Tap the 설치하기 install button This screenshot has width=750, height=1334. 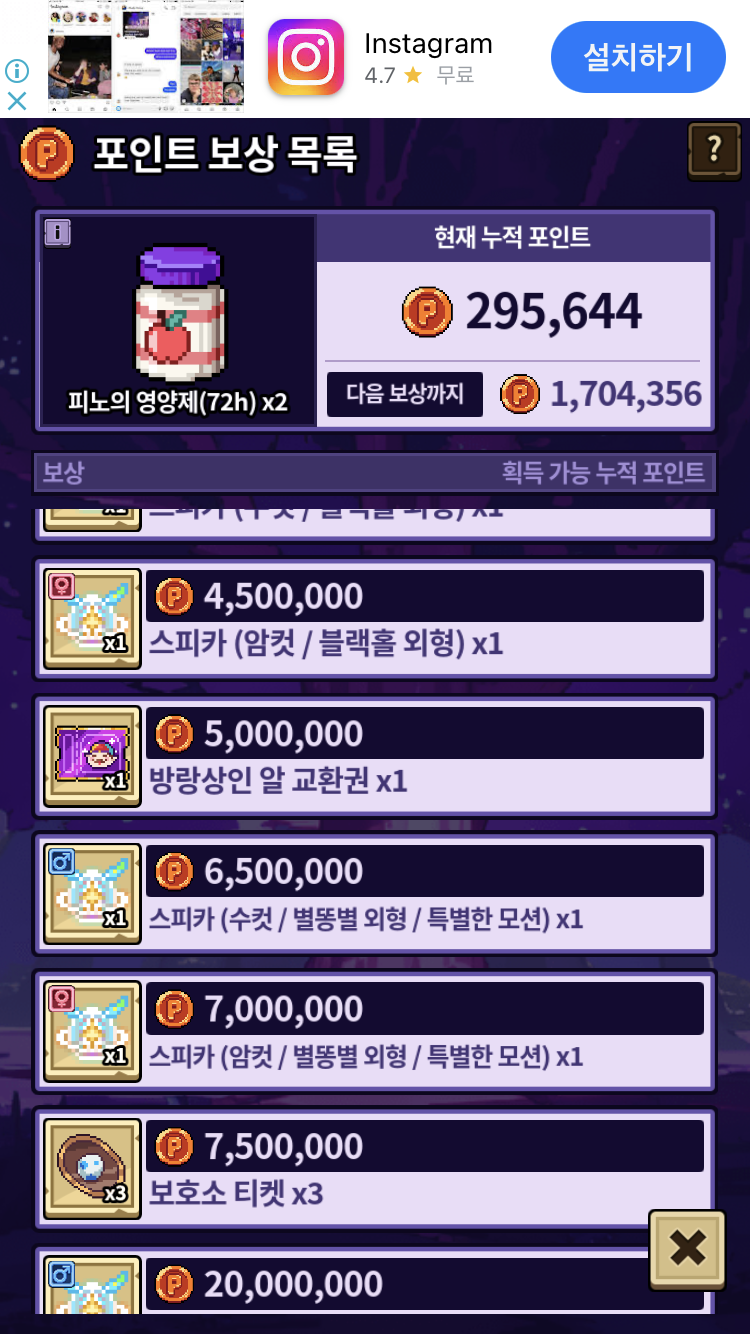point(638,57)
